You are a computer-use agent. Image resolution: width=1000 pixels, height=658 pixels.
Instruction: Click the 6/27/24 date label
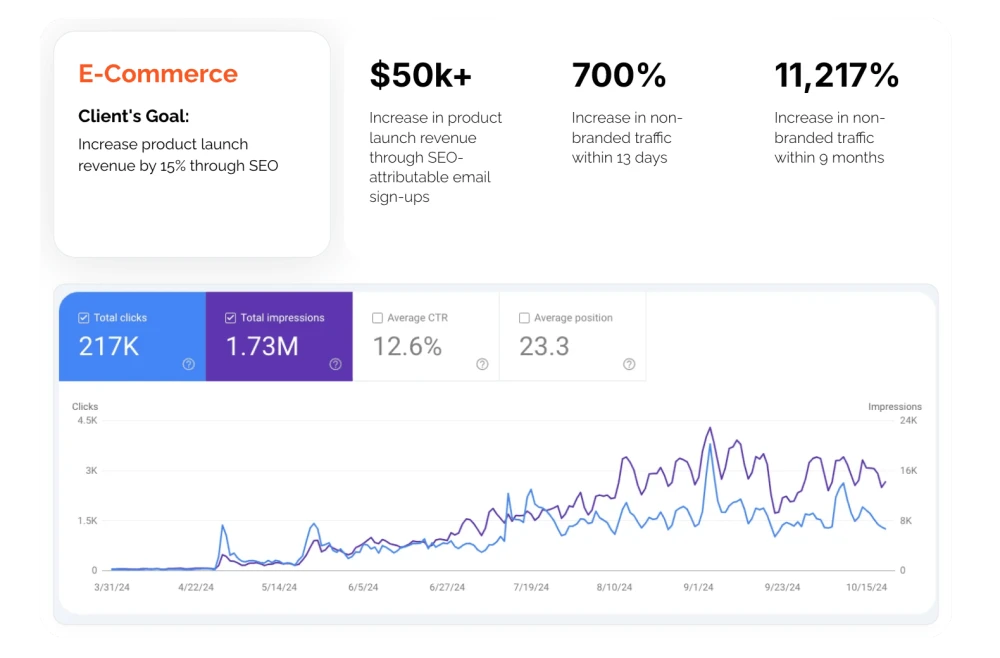click(447, 587)
